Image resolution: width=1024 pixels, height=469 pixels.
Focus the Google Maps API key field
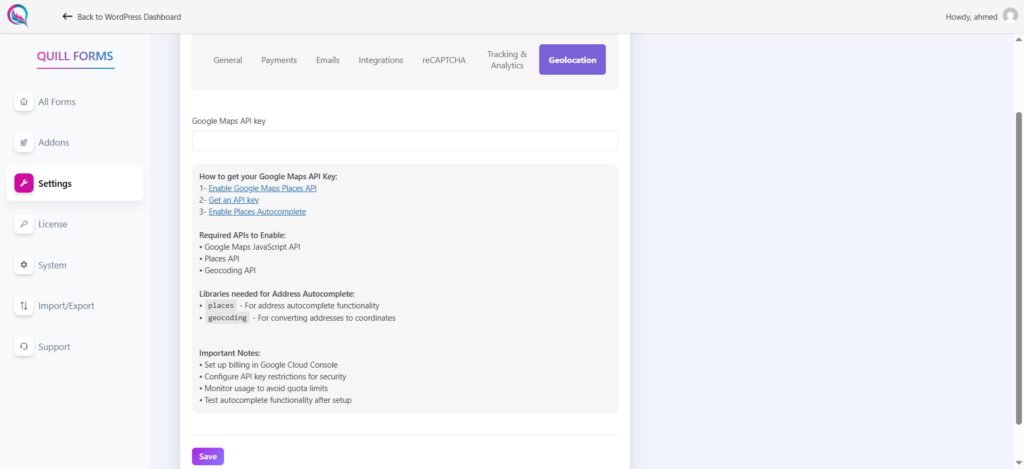point(405,141)
